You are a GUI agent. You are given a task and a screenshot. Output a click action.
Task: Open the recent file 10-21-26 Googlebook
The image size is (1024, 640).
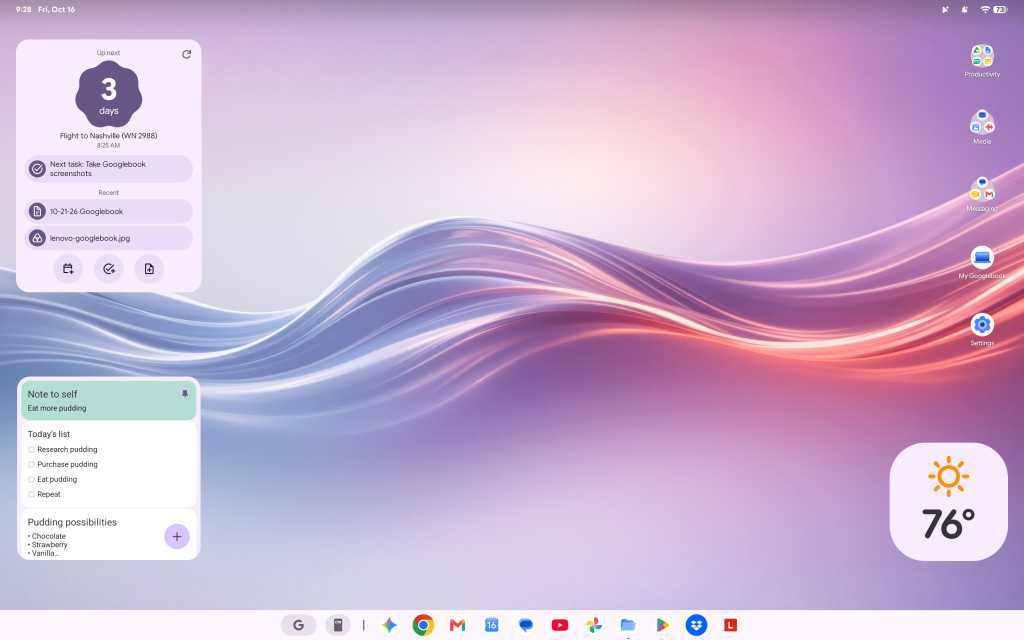pos(109,212)
